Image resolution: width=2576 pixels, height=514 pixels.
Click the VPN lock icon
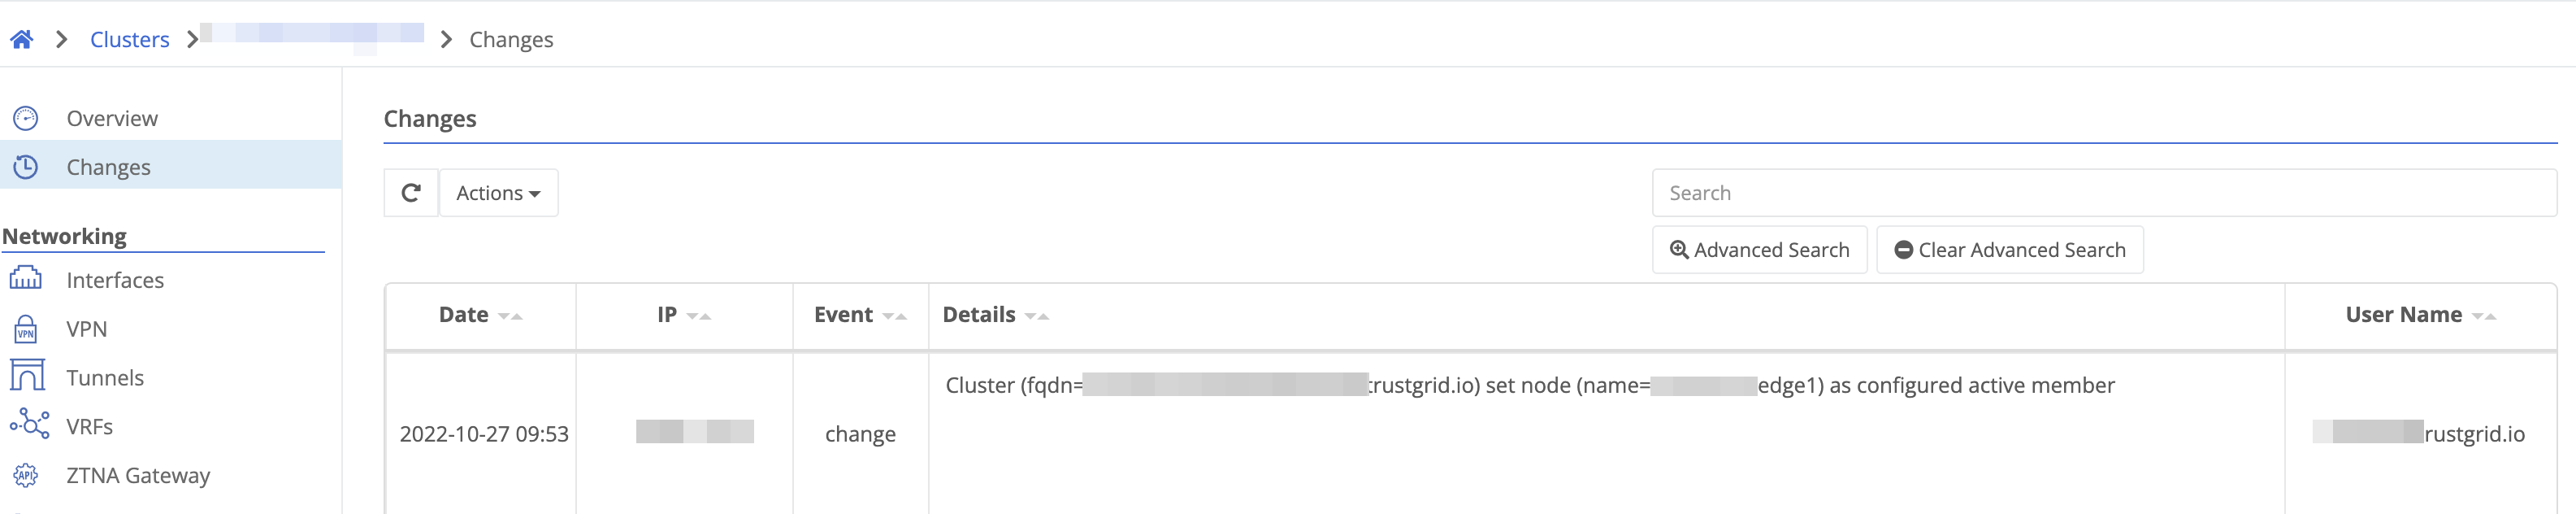[26, 328]
